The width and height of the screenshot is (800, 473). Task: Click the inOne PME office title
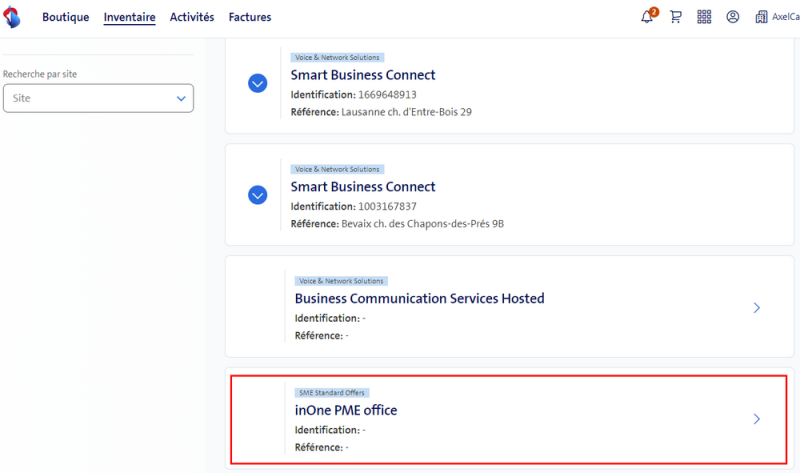click(x=345, y=410)
